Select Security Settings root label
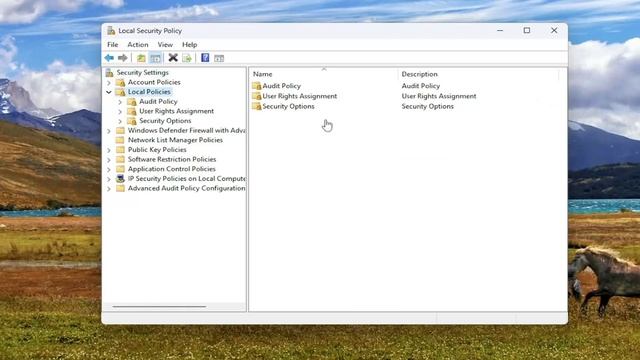 142,73
